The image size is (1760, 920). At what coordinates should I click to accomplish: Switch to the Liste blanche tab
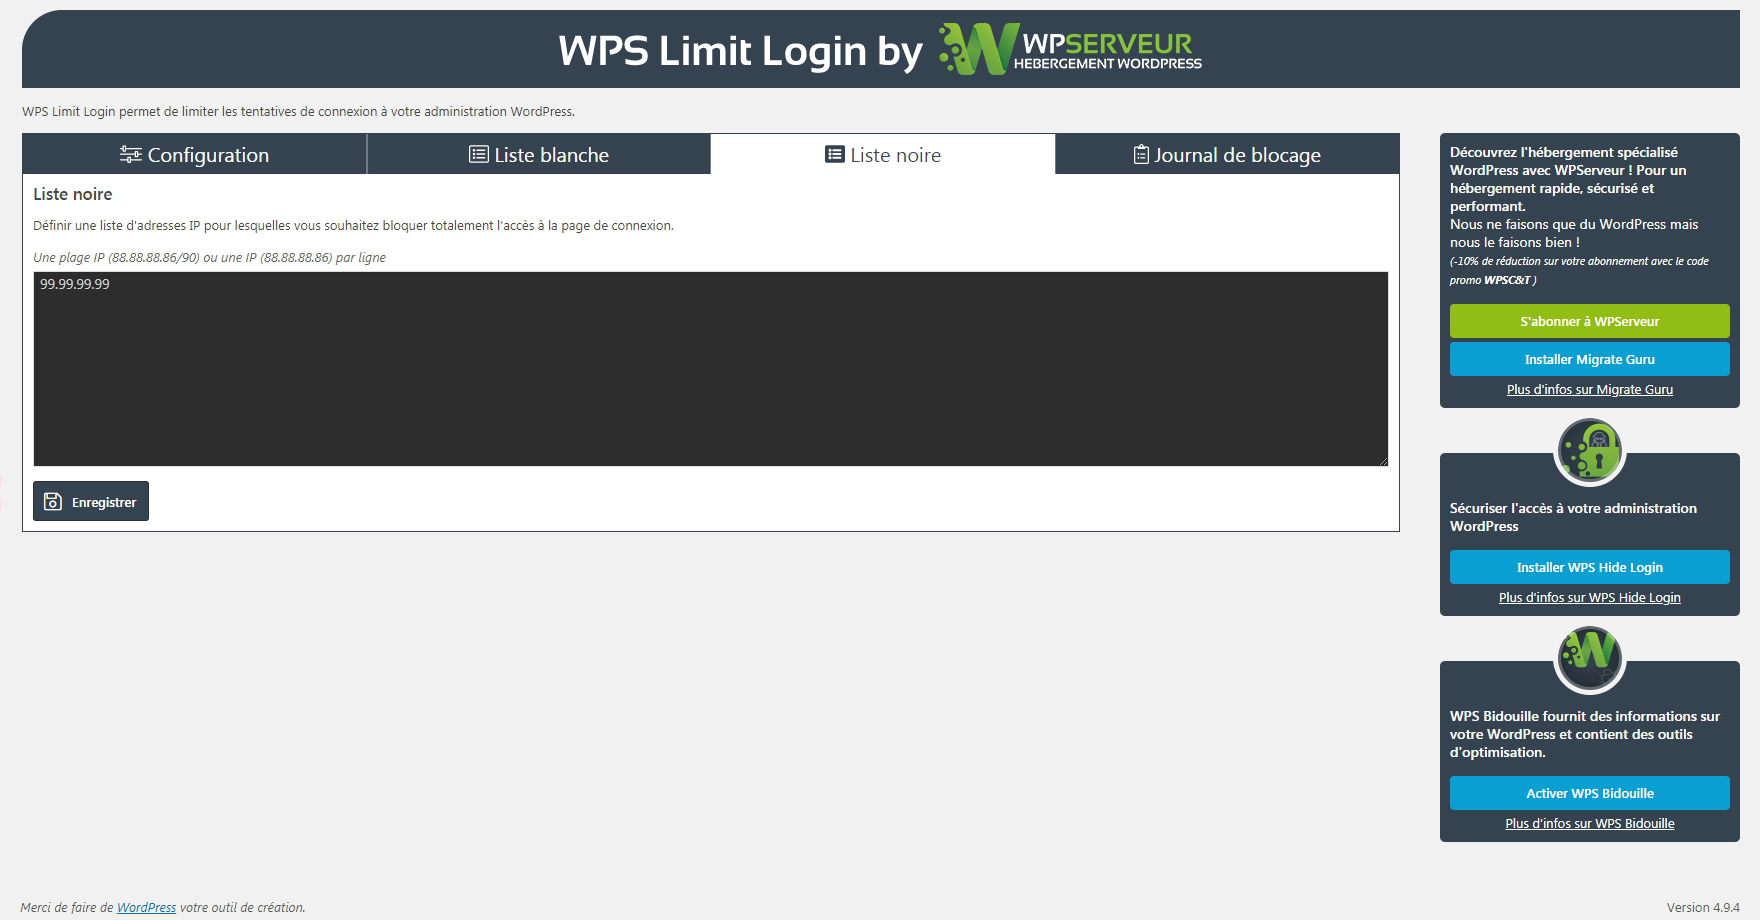(x=539, y=155)
